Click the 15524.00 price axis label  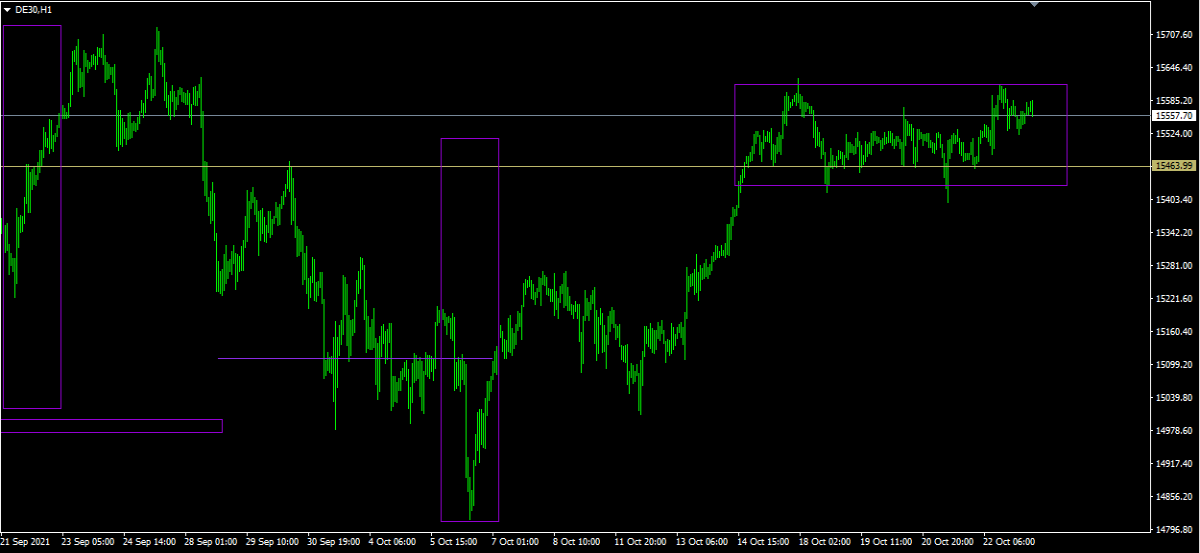click(x=1174, y=134)
